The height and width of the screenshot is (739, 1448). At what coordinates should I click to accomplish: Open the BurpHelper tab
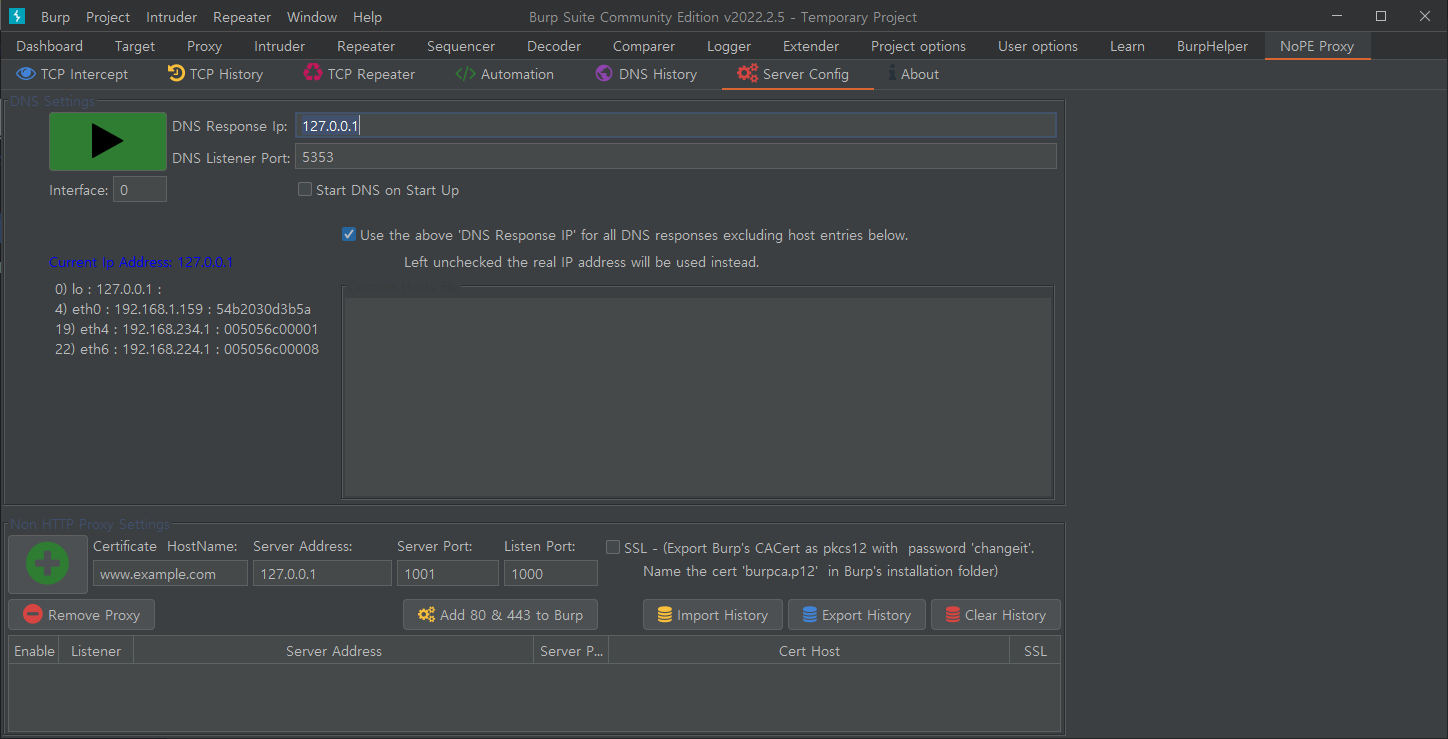(x=1212, y=46)
